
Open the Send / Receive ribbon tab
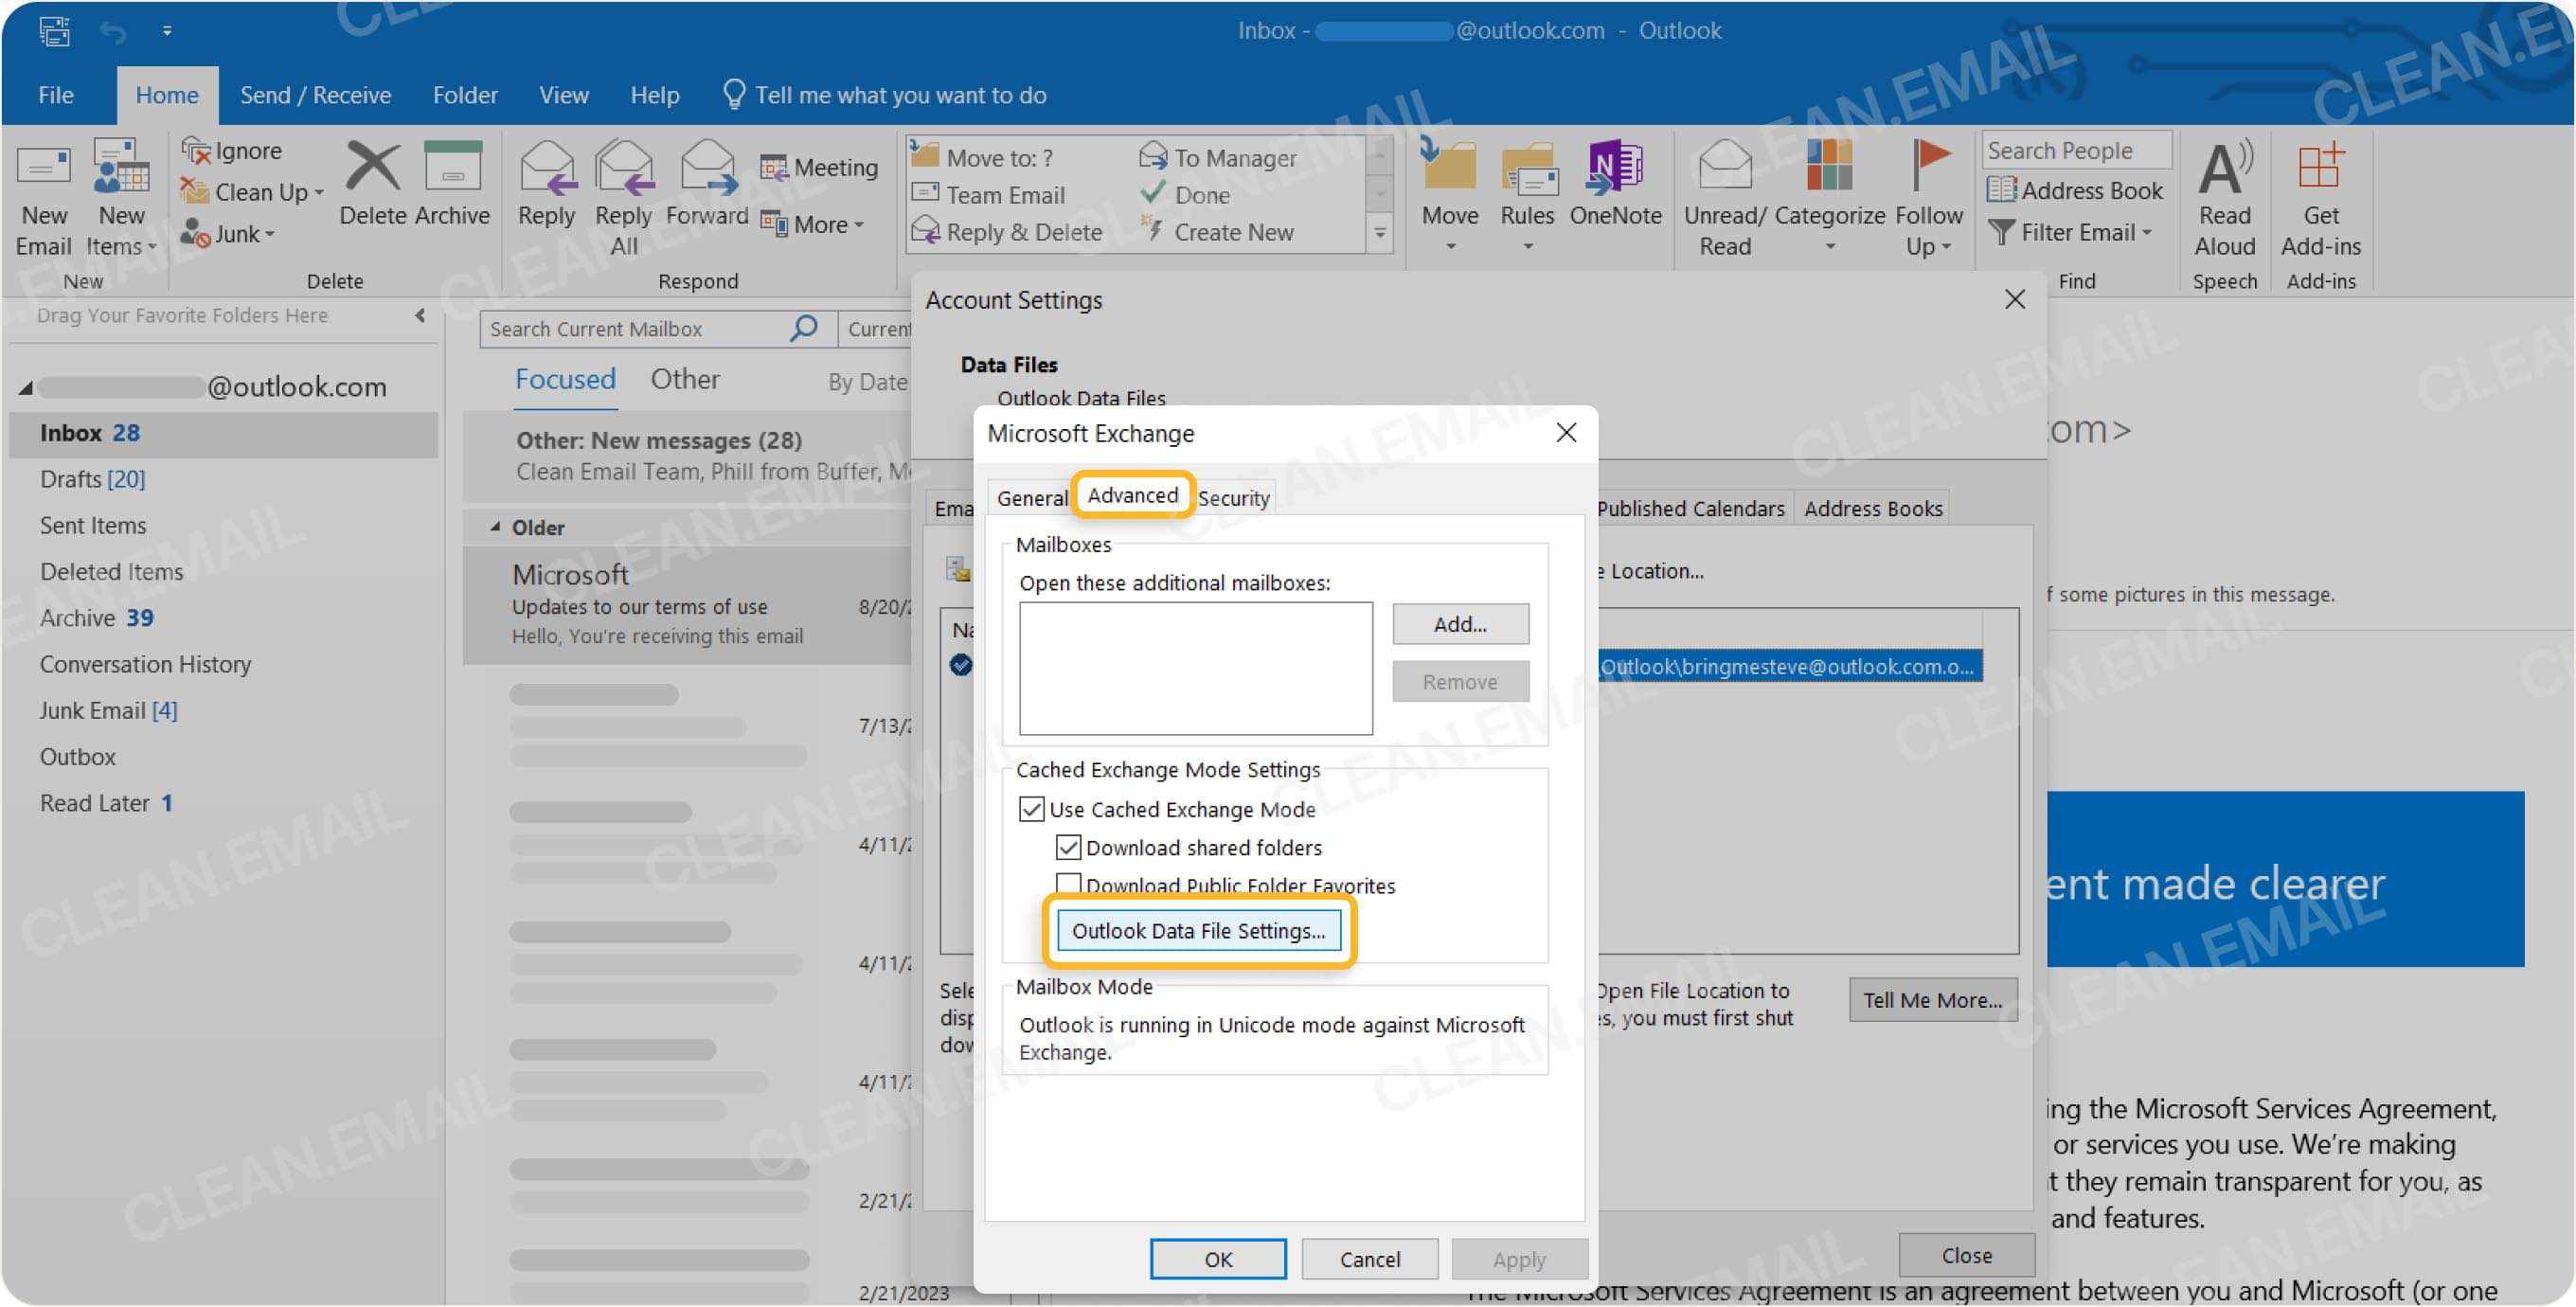point(315,94)
